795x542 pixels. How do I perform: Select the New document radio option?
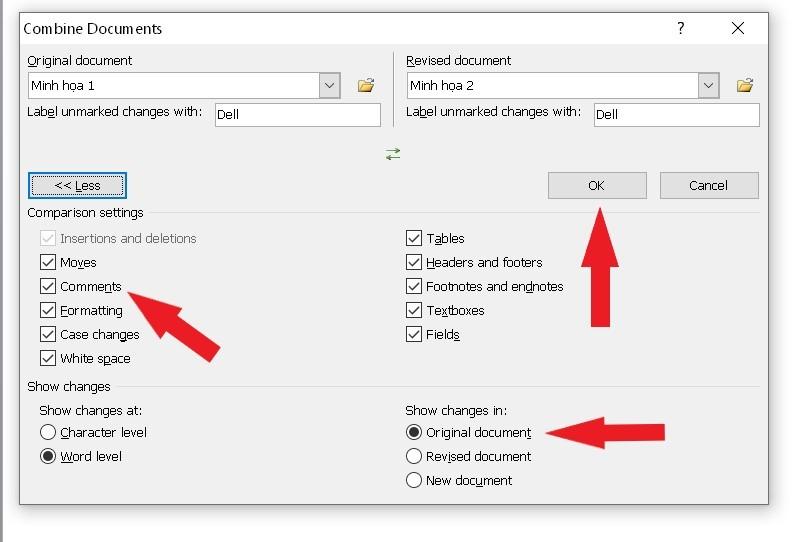pyautogui.click(x=414, y=481)
